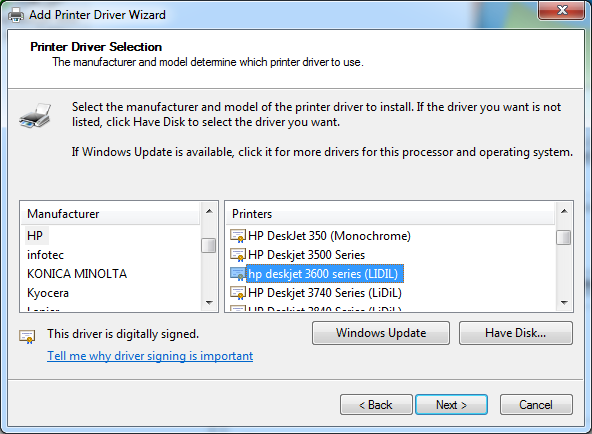The height and width of the screenshot is (434, 592).
Task: Select KONICA MINOLTA manufacturer
Action: coord(77,274)
